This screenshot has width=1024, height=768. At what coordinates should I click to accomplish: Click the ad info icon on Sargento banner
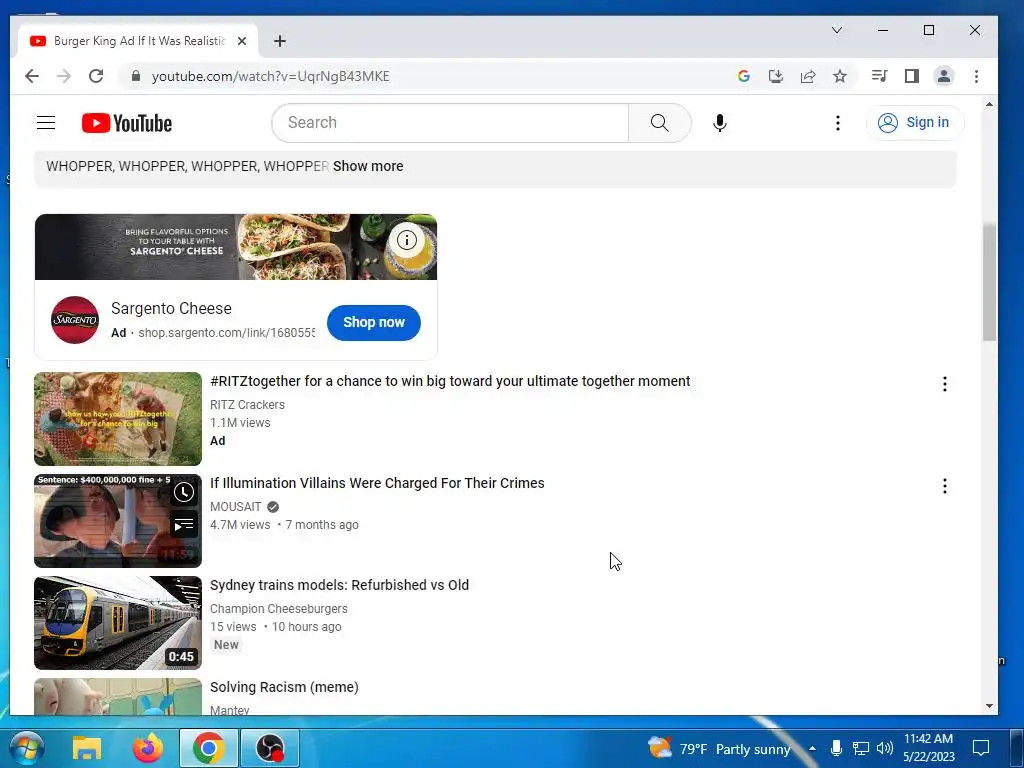tap(406, 240)
